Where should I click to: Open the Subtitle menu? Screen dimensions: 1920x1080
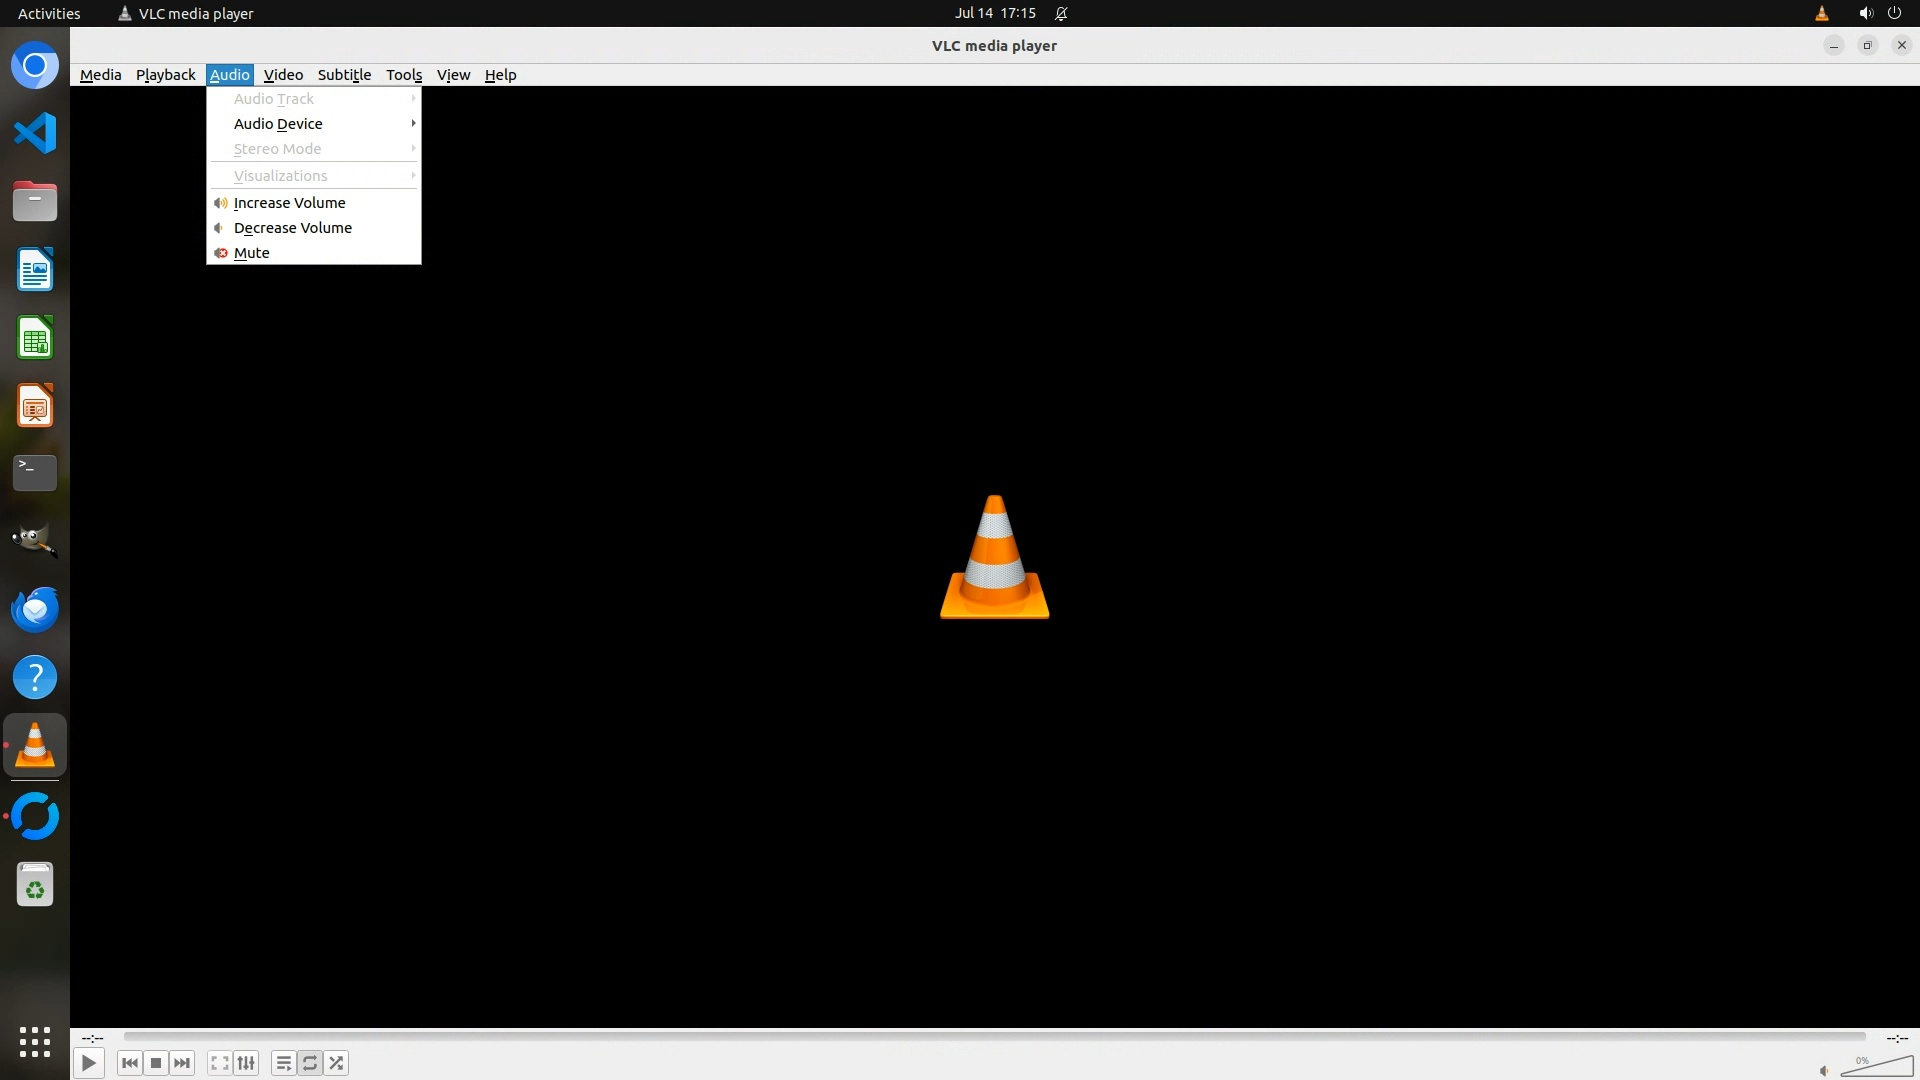coord(344,75)
